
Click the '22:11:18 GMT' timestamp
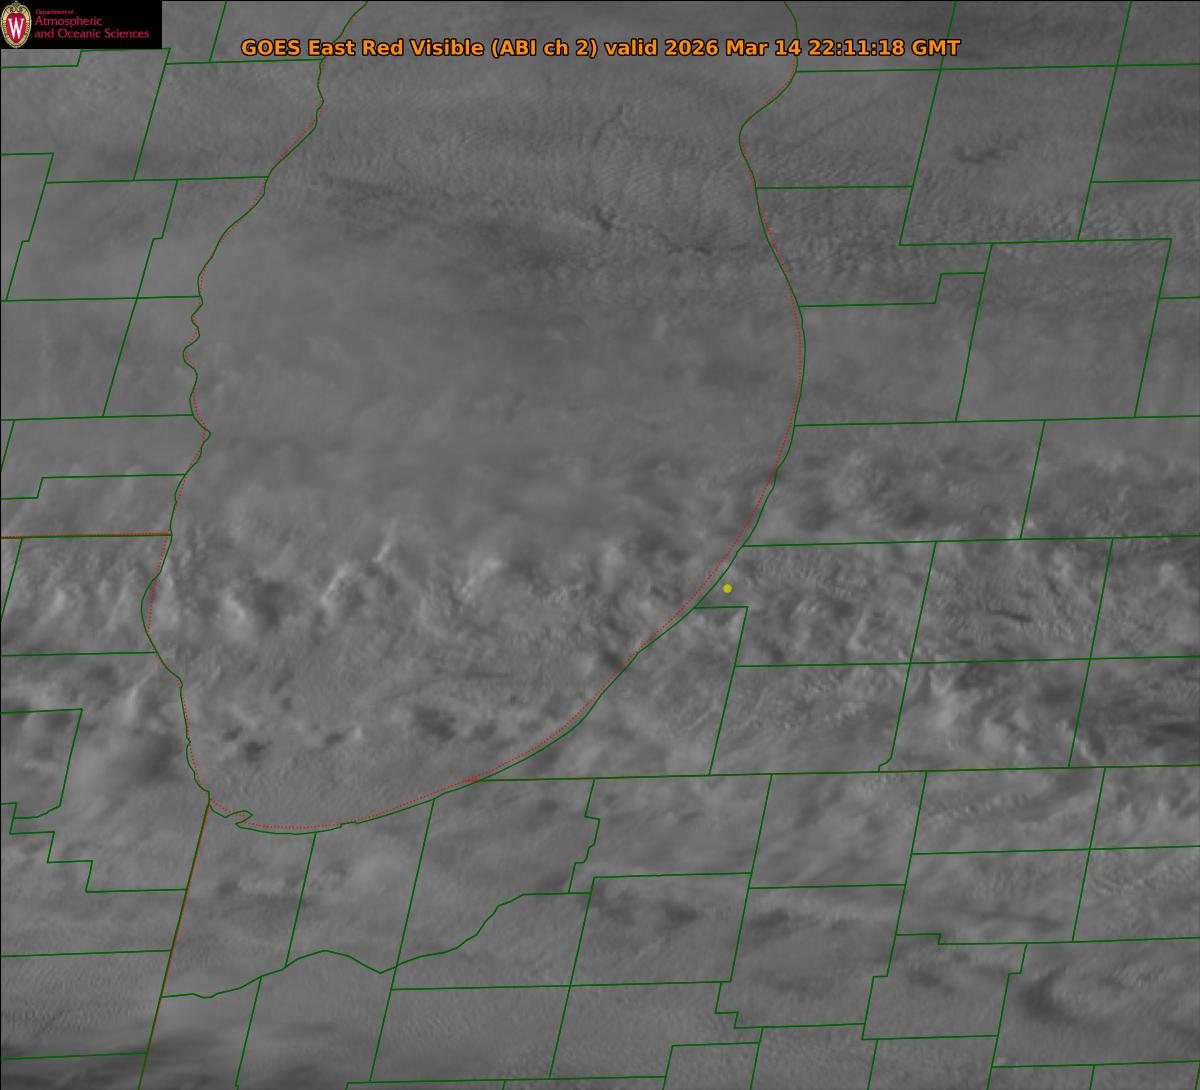(x=884, y=48)
